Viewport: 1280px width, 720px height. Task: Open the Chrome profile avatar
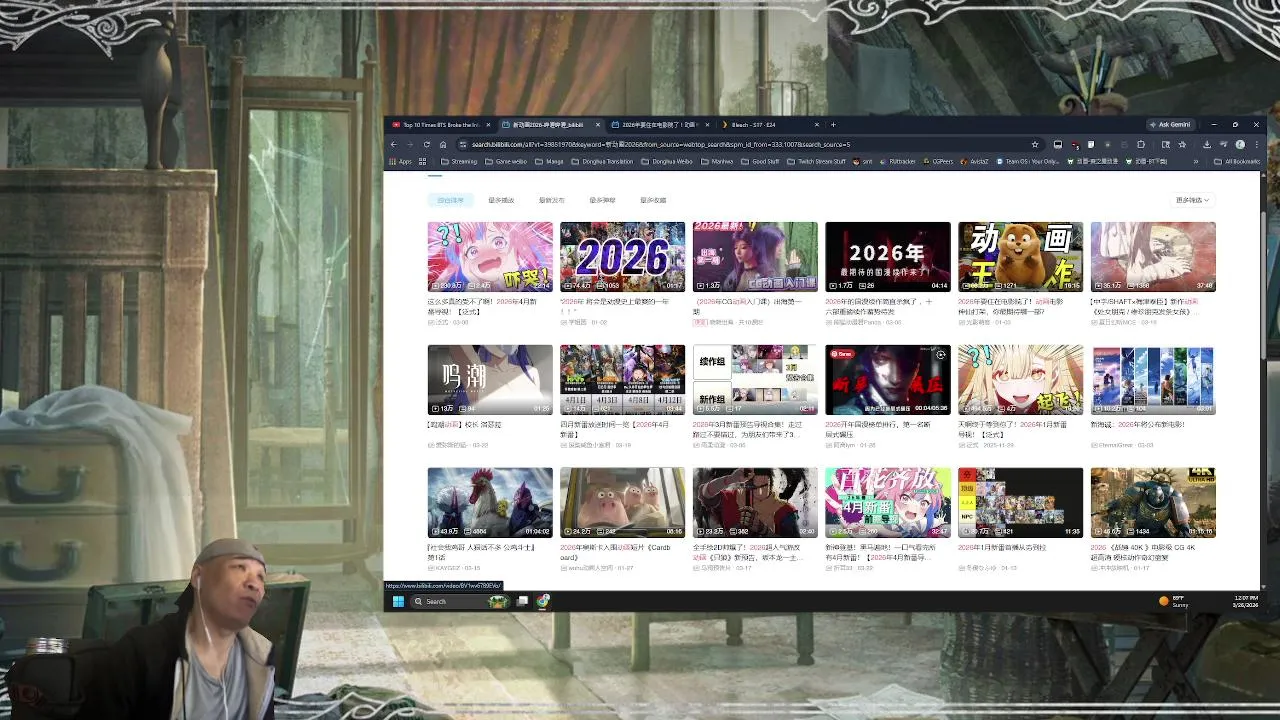tap(1240, 144)
